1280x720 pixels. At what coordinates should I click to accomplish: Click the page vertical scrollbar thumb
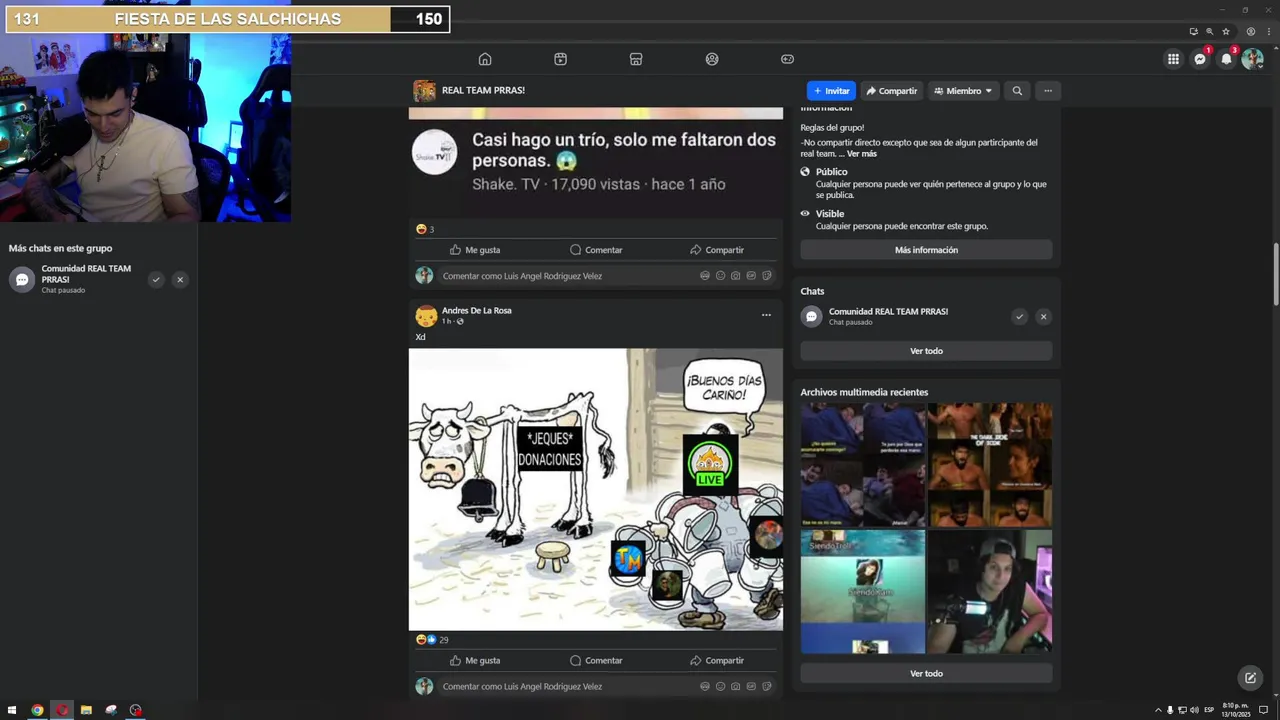click(1276, 275)
